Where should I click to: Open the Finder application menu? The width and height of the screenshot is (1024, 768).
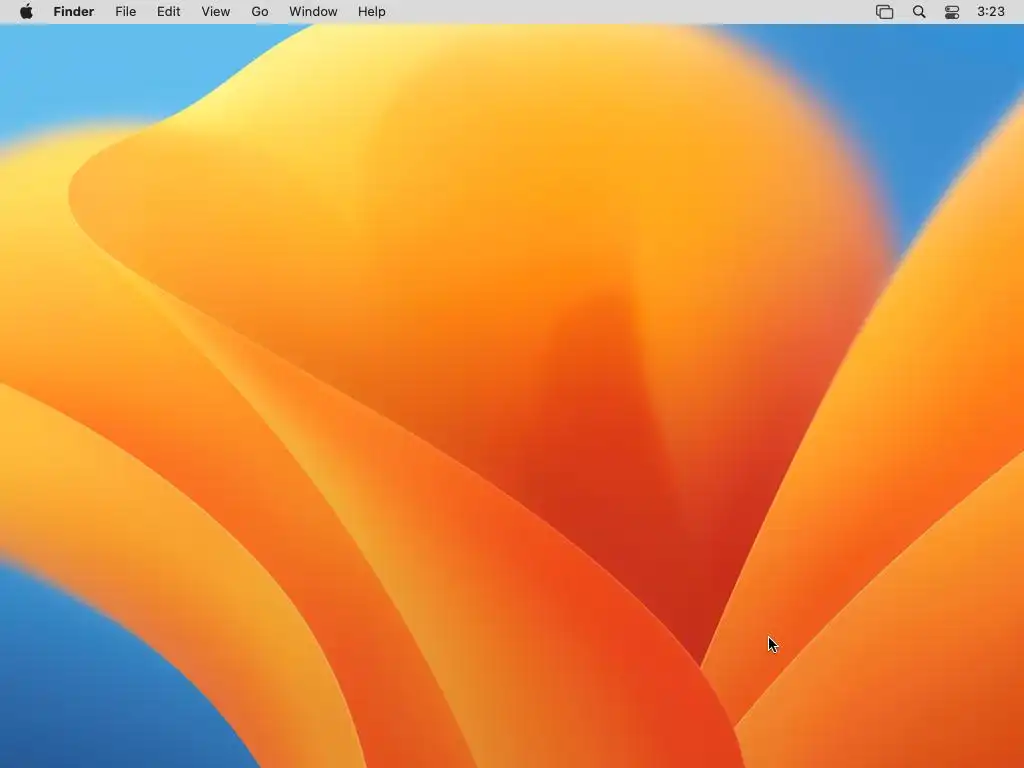74,12
